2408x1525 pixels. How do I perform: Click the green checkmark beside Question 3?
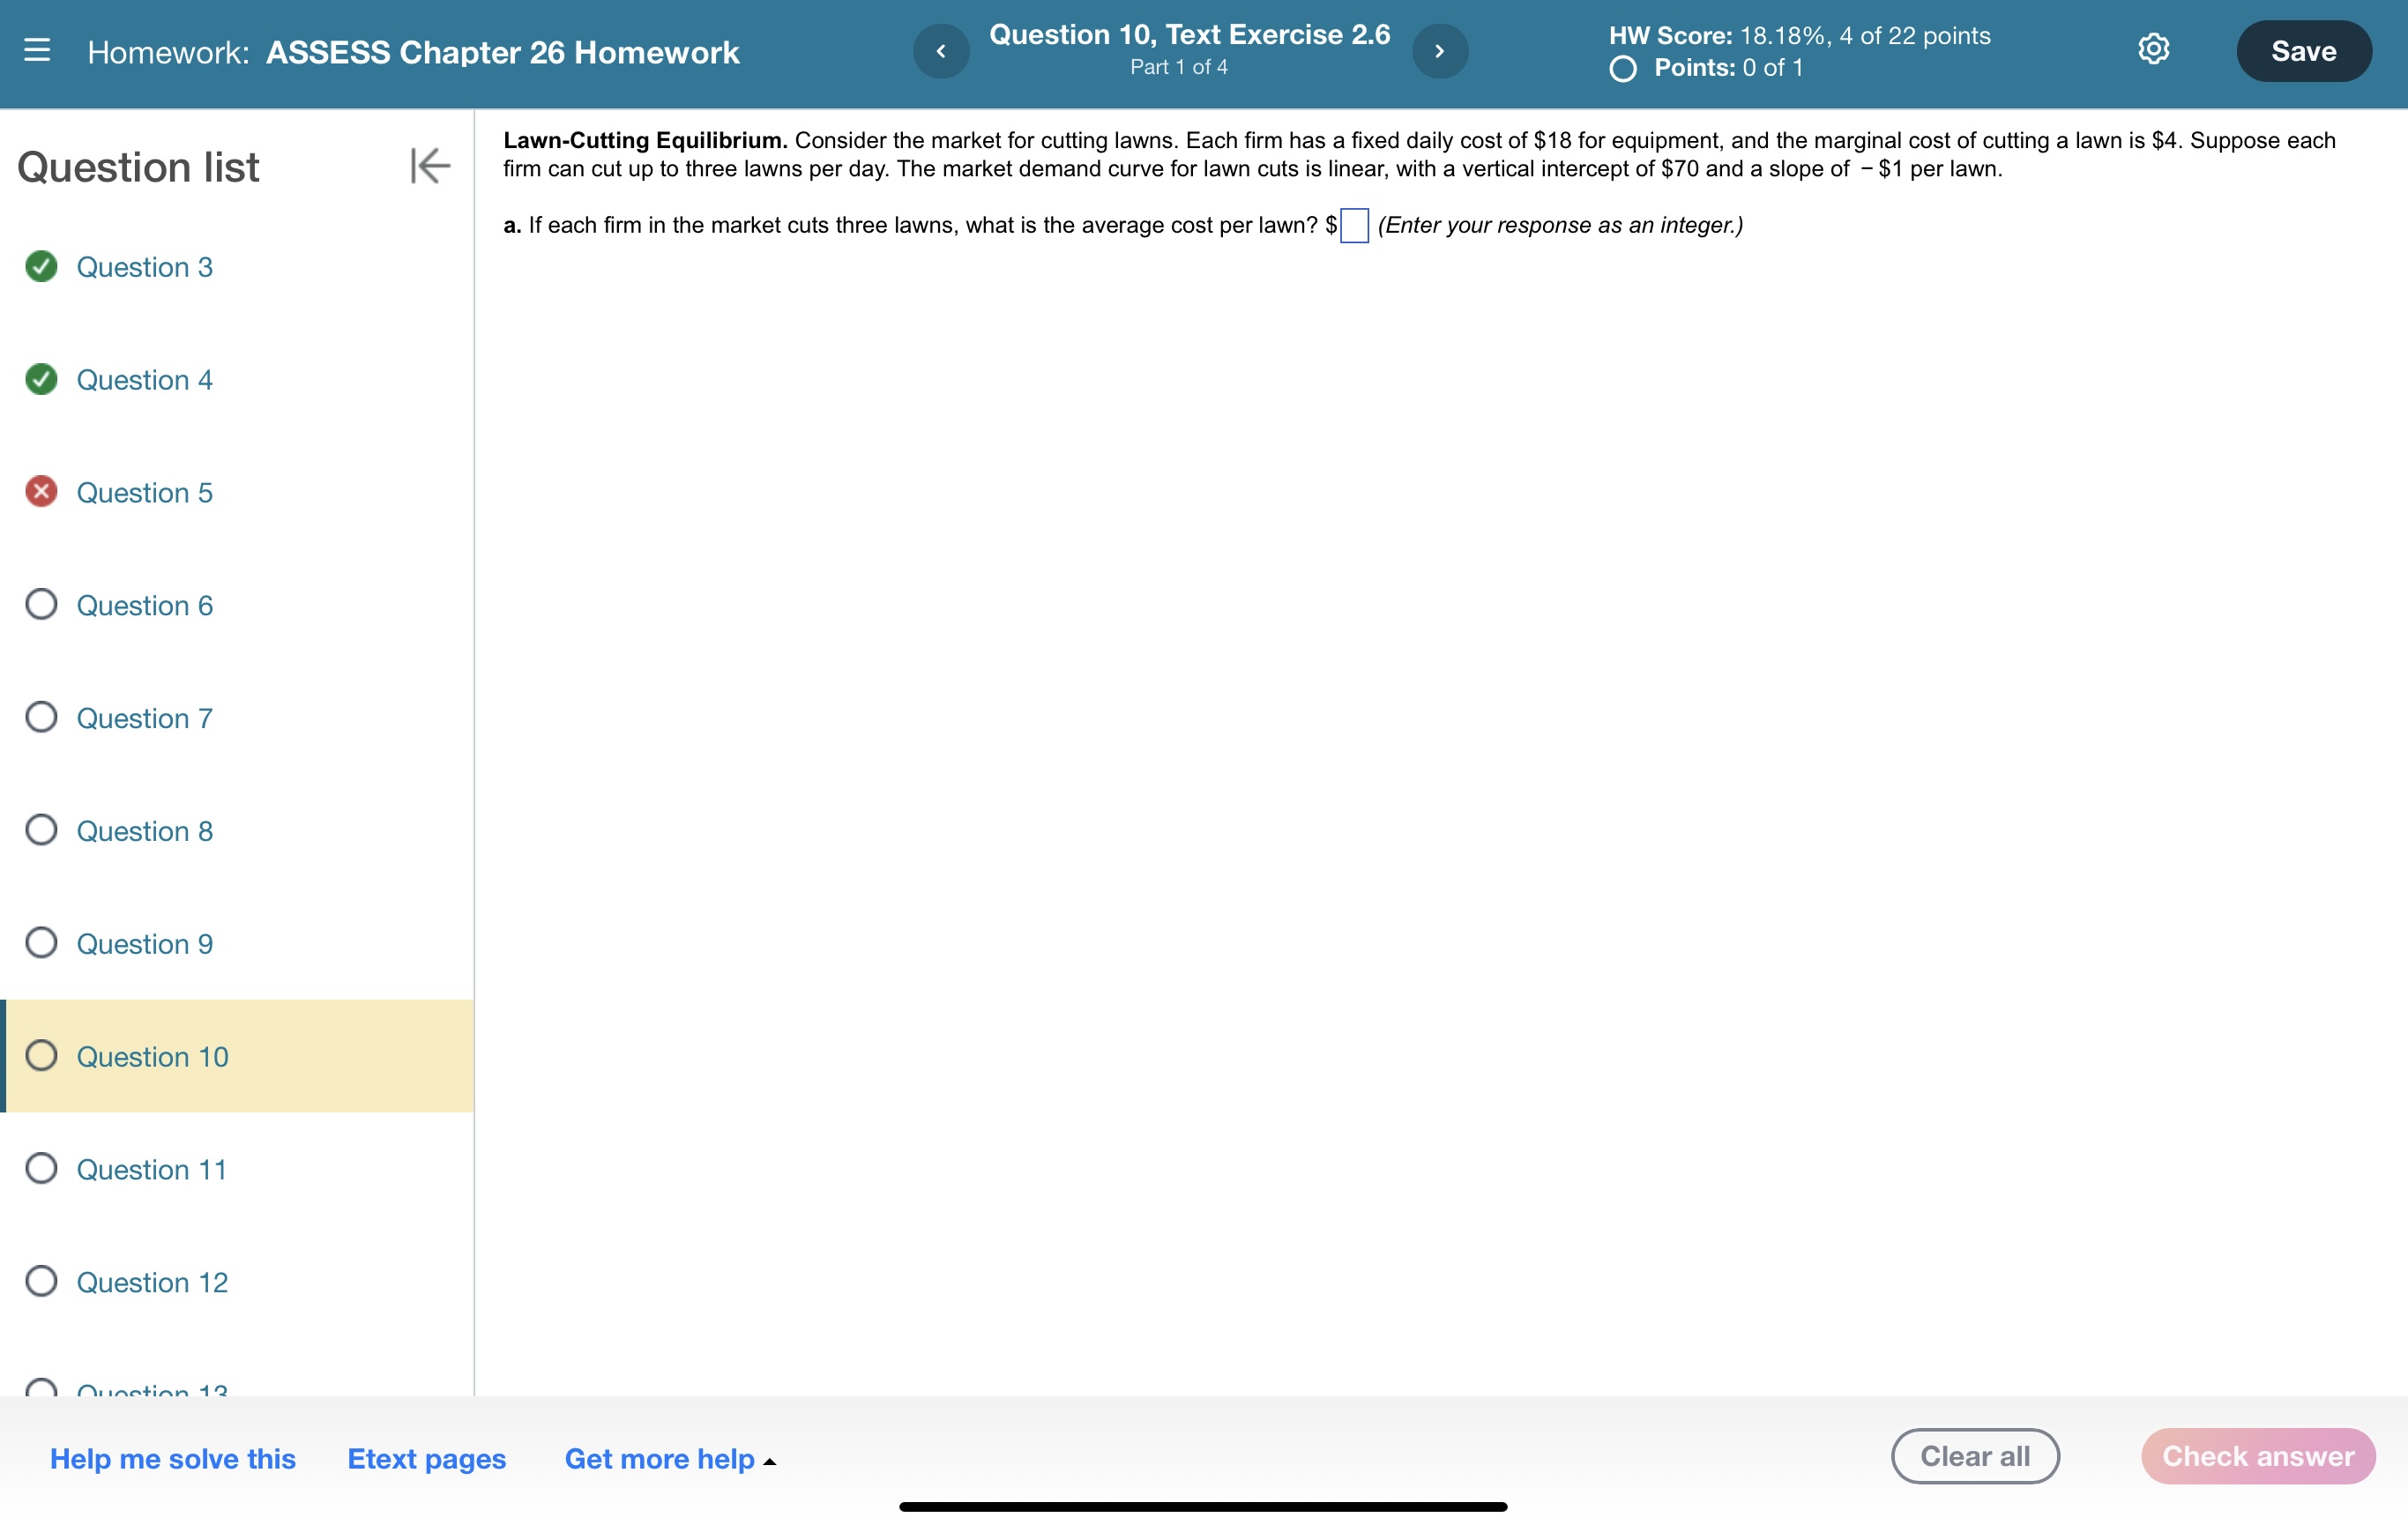[x=41, y=267]
